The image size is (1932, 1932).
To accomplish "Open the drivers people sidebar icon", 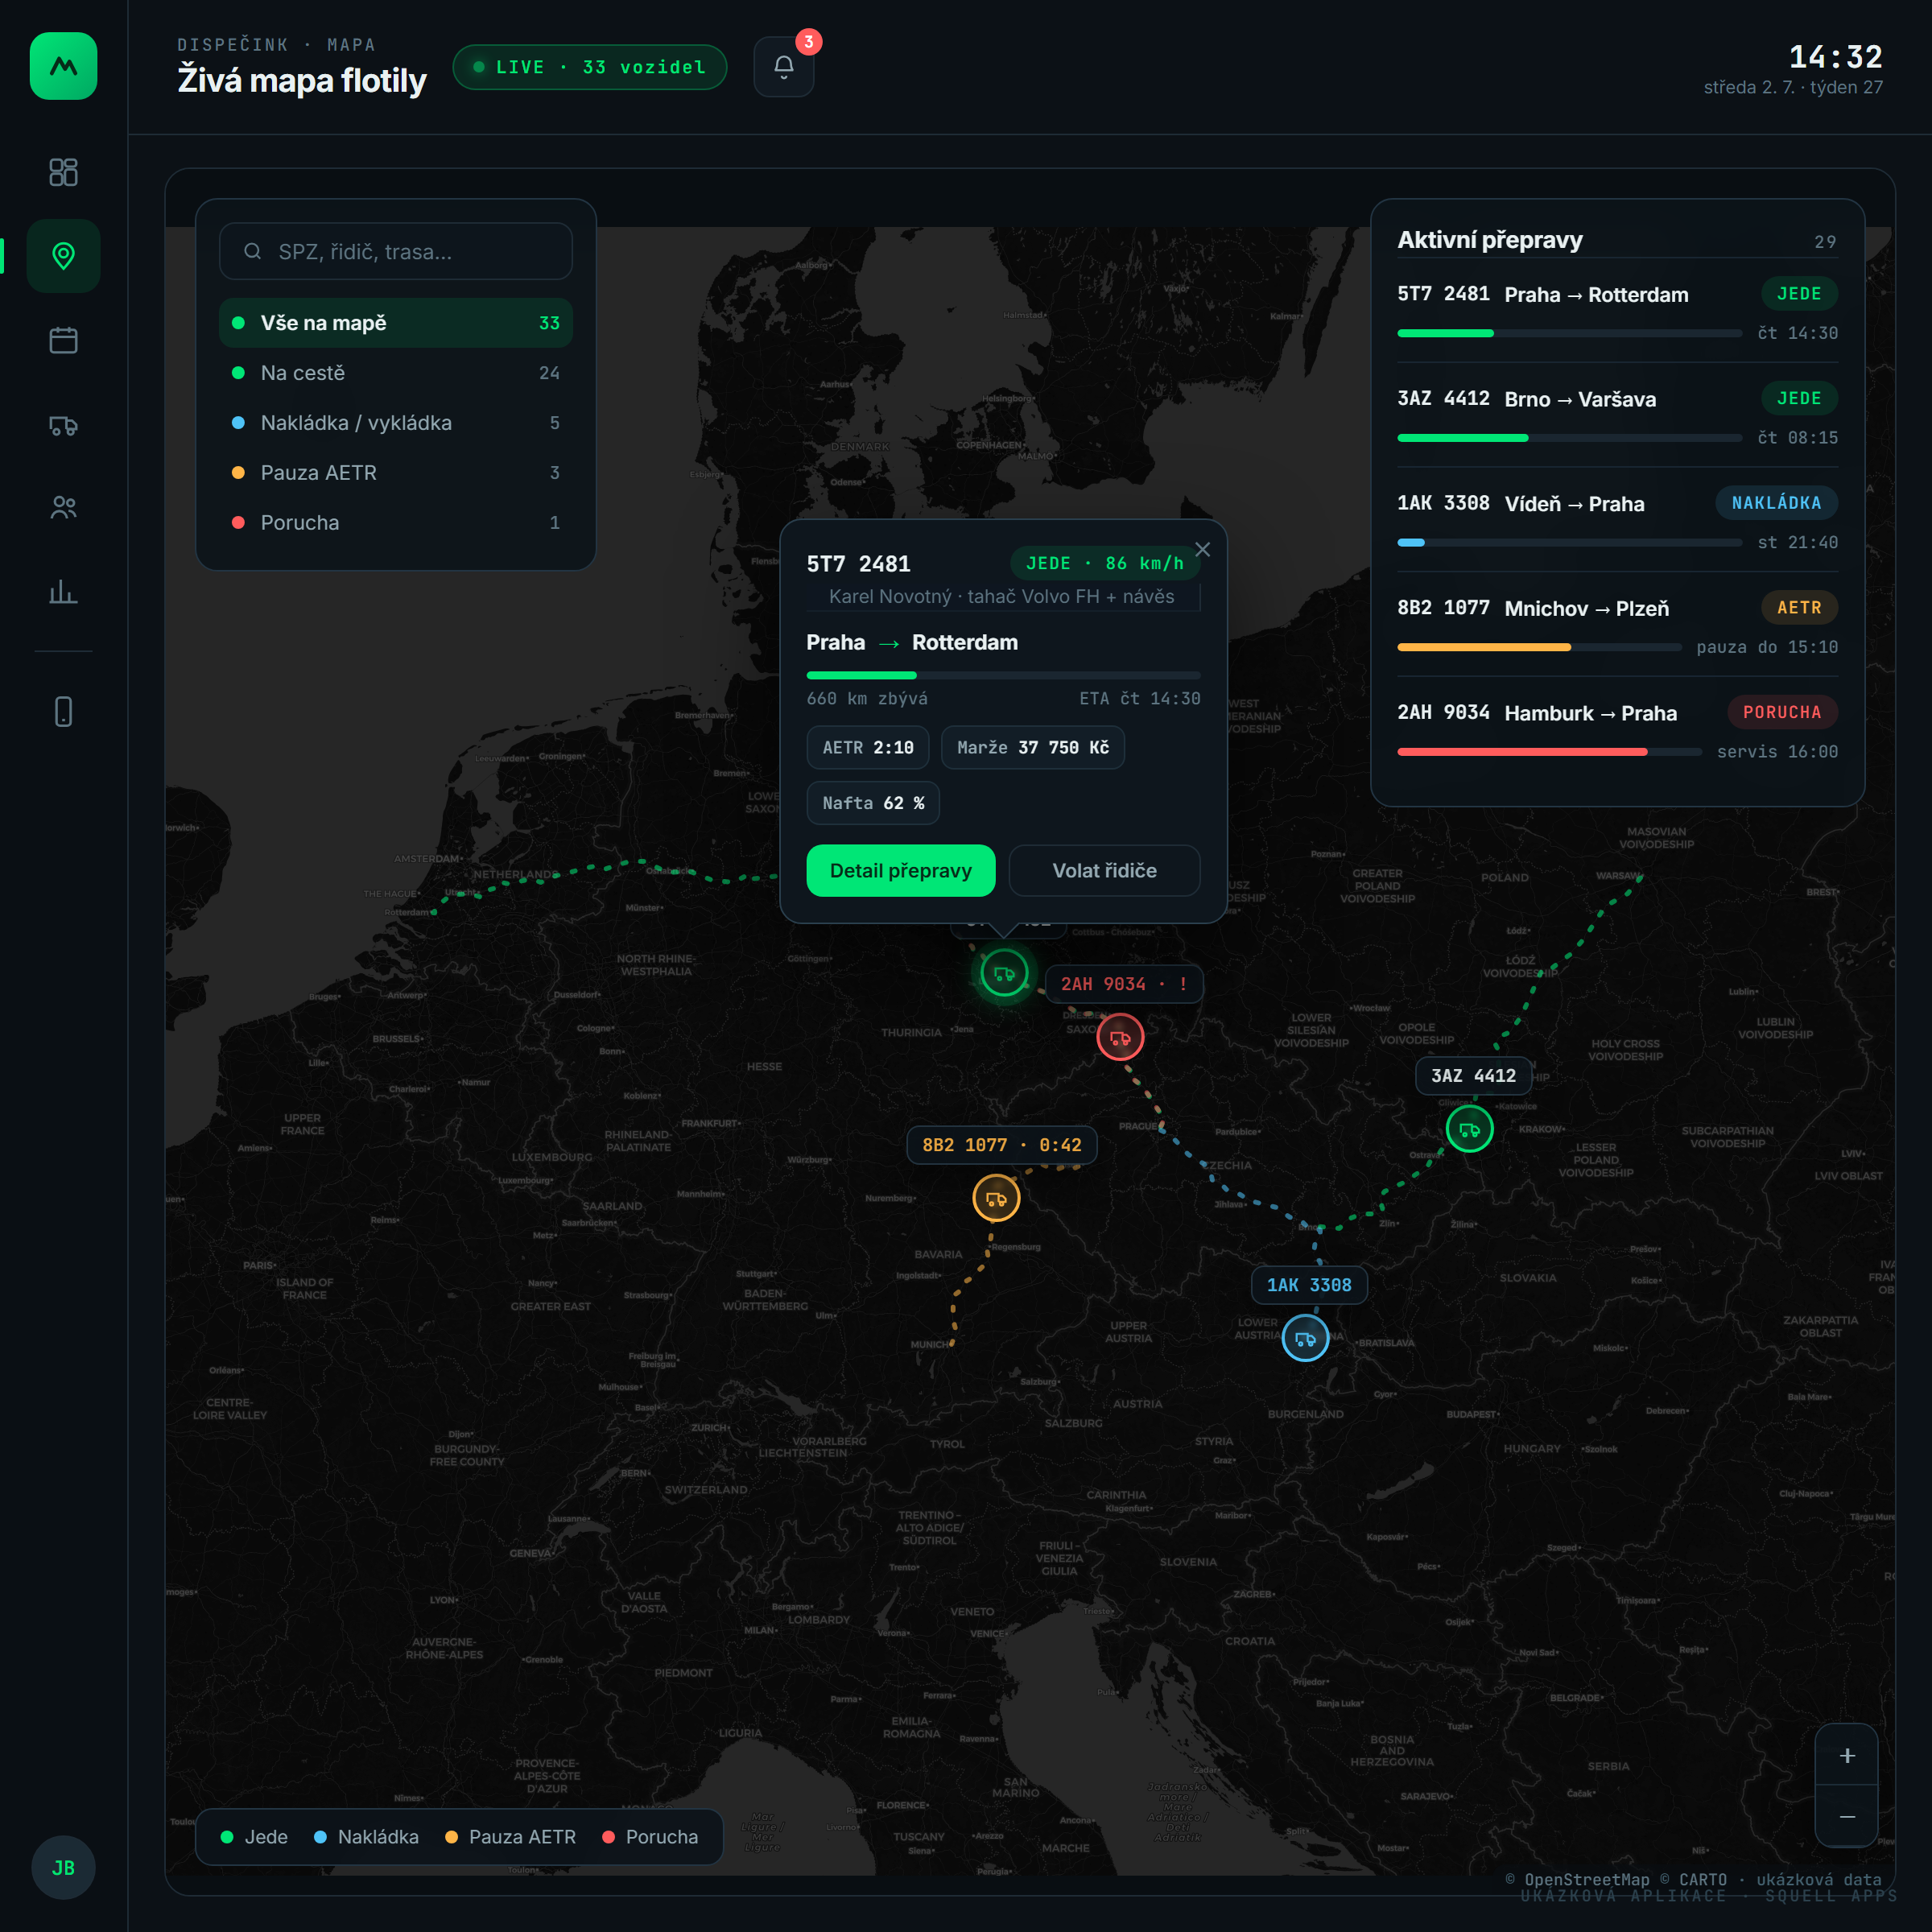I will (63, 508).
